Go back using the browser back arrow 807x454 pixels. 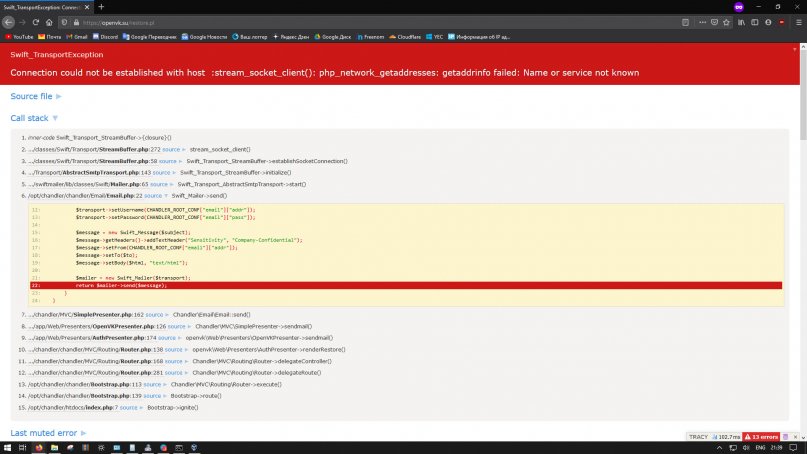(x=8, y=23)
